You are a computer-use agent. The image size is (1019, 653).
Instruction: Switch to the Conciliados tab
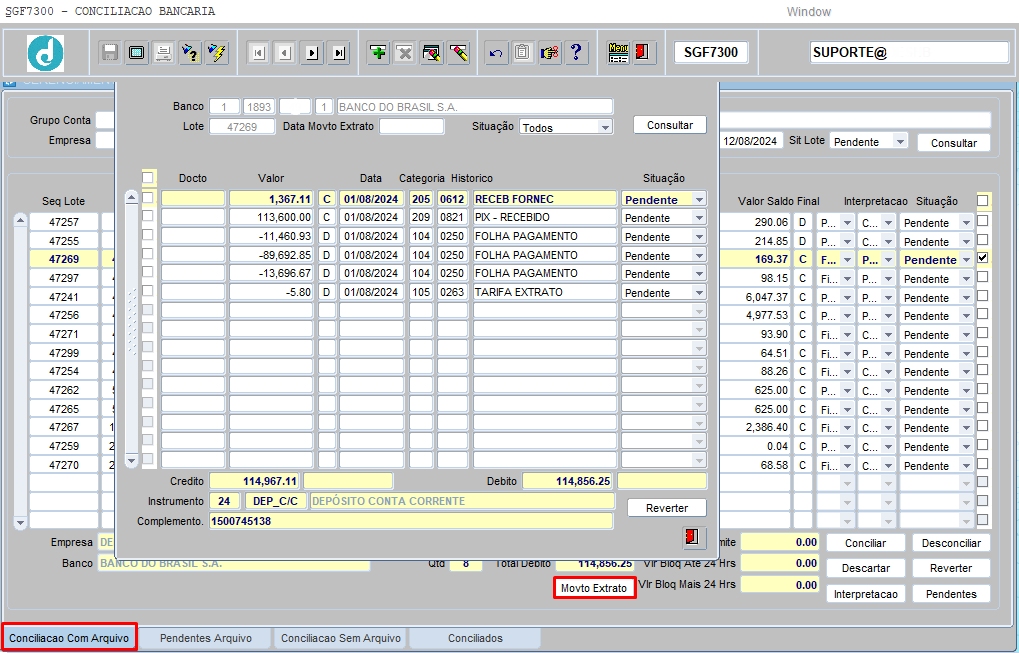(475, 638)
